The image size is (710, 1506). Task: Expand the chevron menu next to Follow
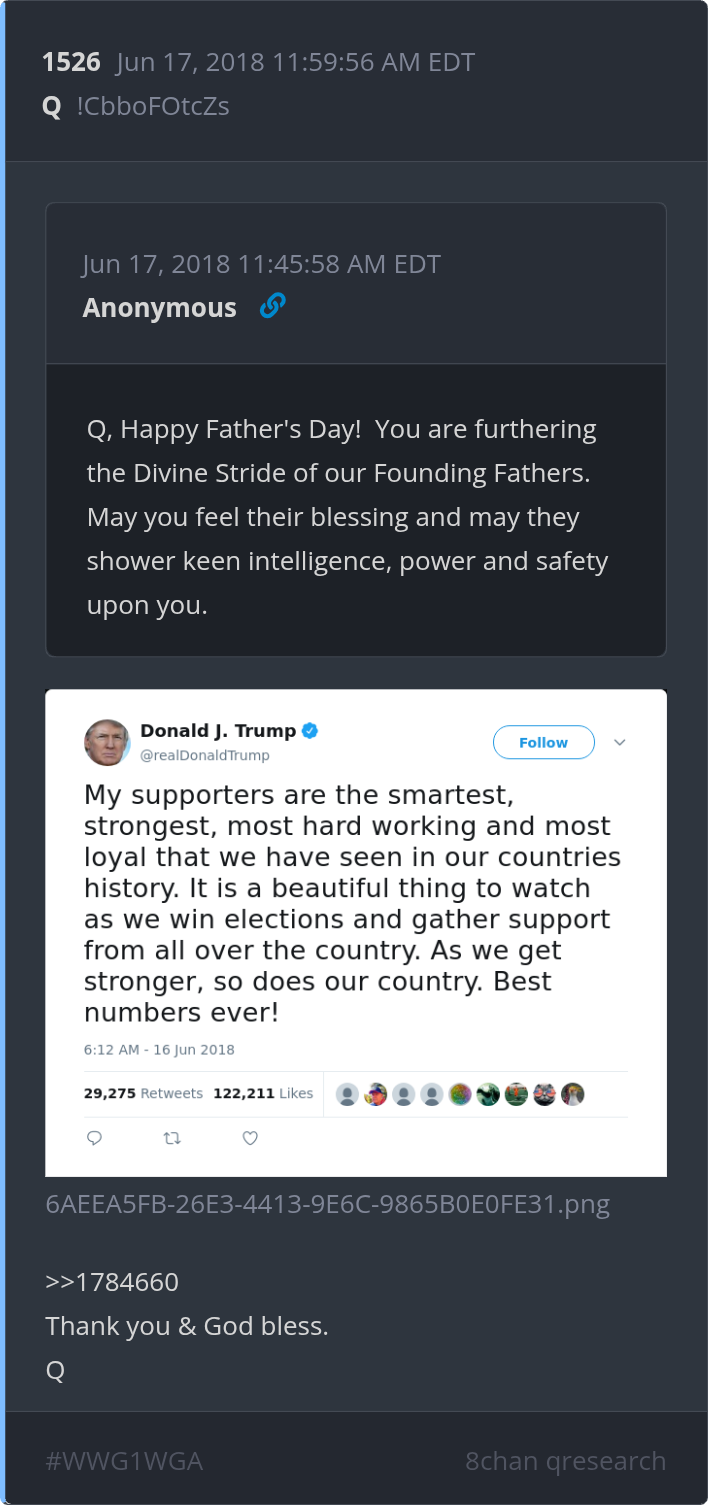click(620, 742)
